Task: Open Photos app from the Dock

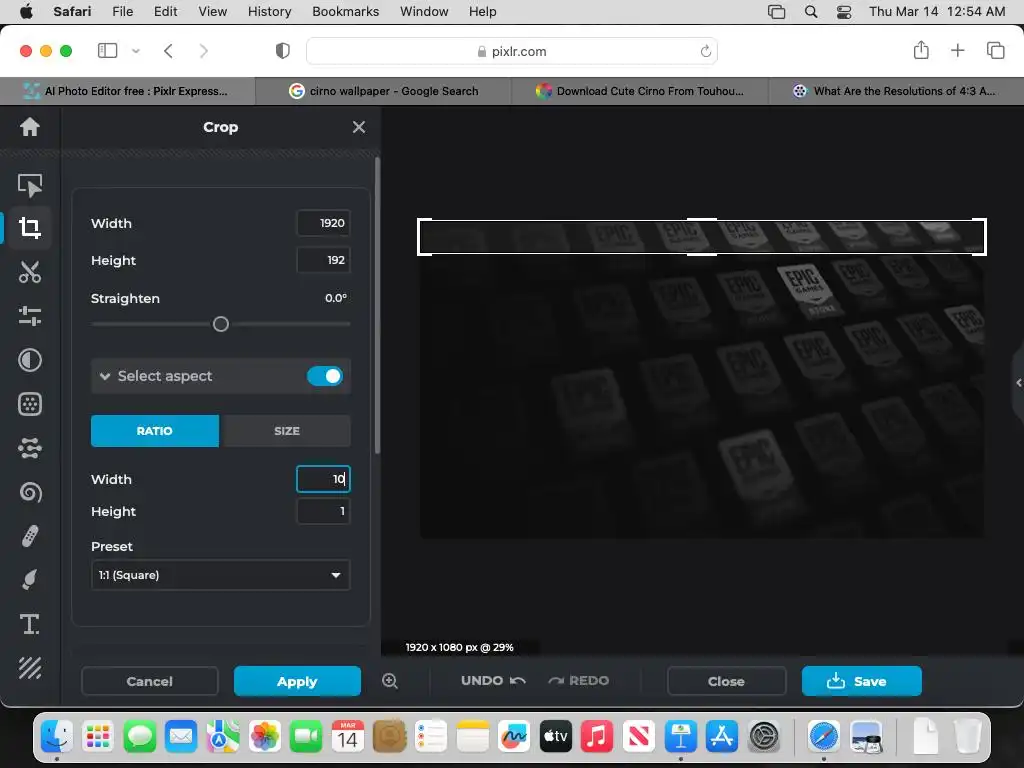Action: tap(264, 737)
